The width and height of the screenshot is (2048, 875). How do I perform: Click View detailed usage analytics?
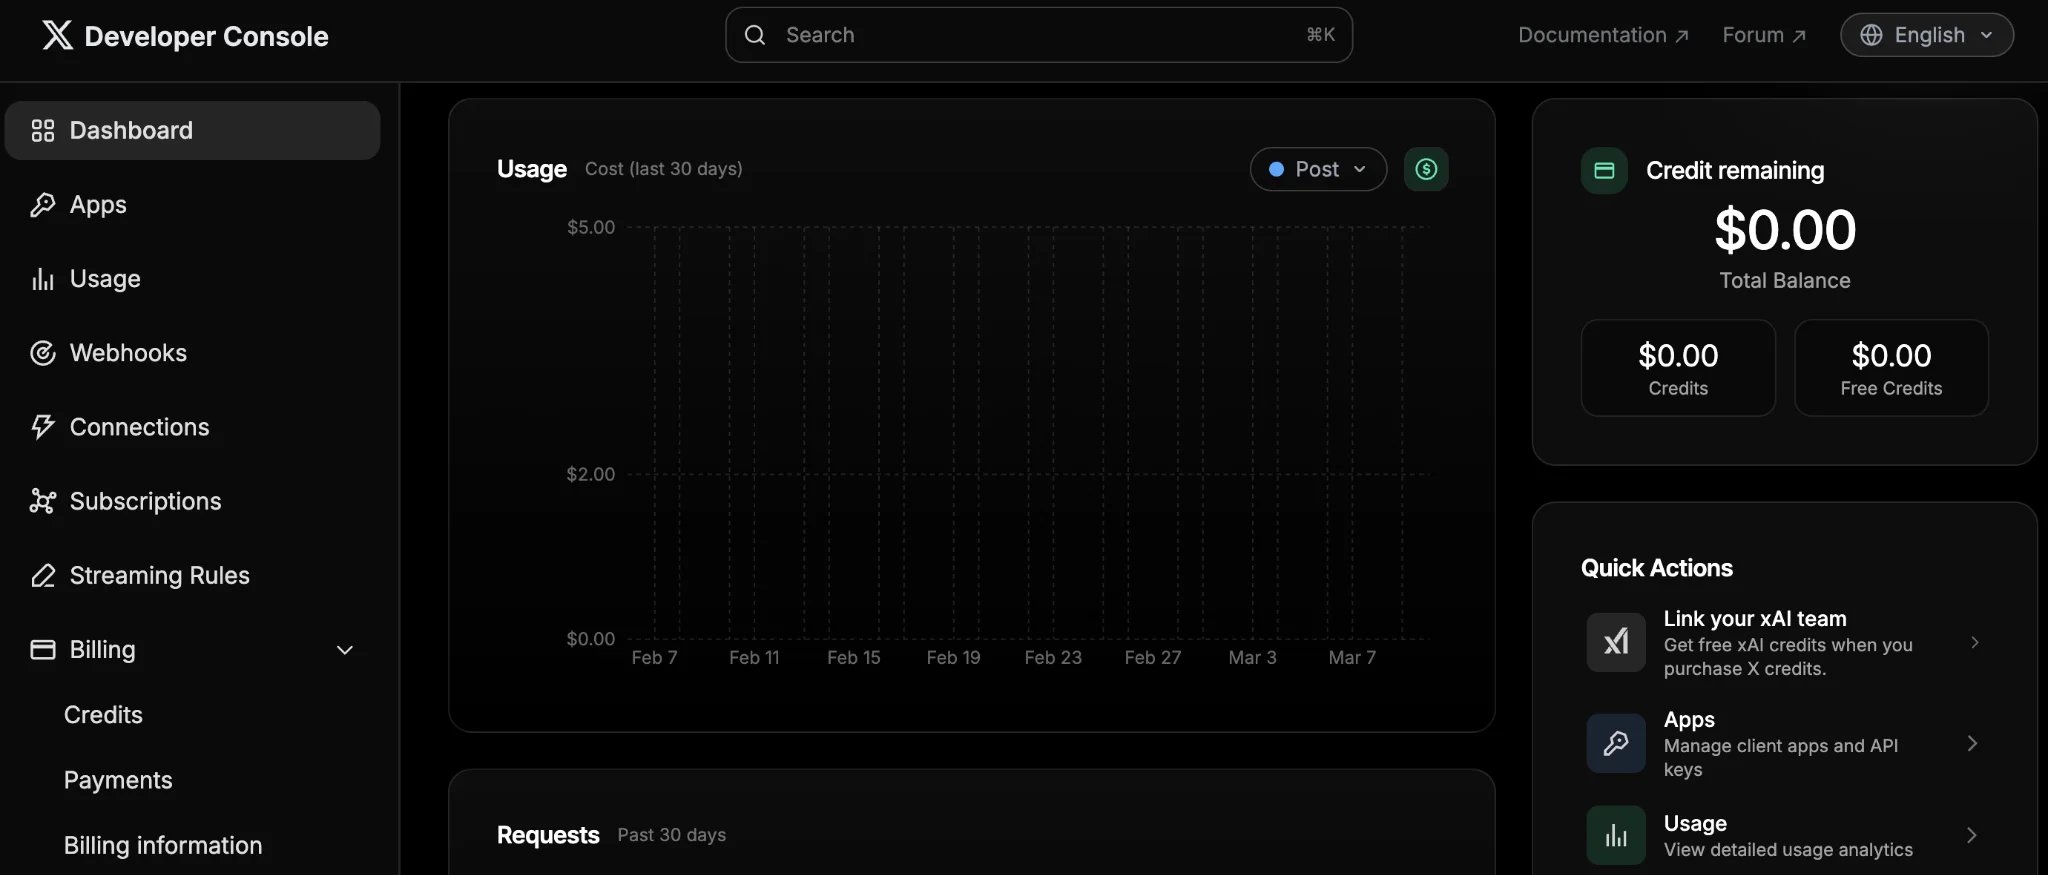click(1788, 850)
